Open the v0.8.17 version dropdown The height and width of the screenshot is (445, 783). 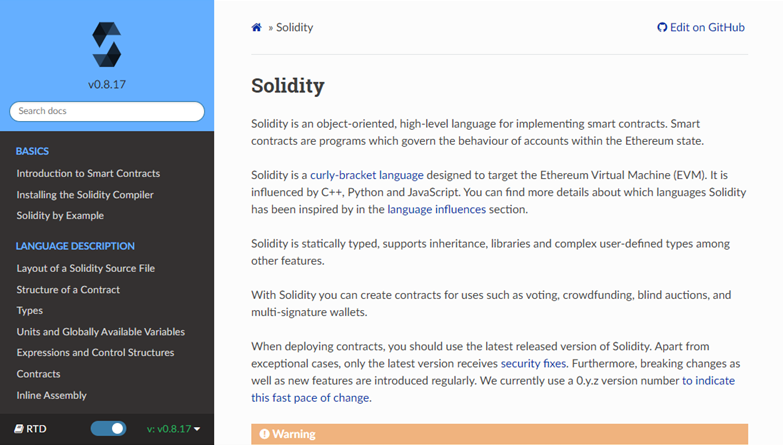pos(174,429)
